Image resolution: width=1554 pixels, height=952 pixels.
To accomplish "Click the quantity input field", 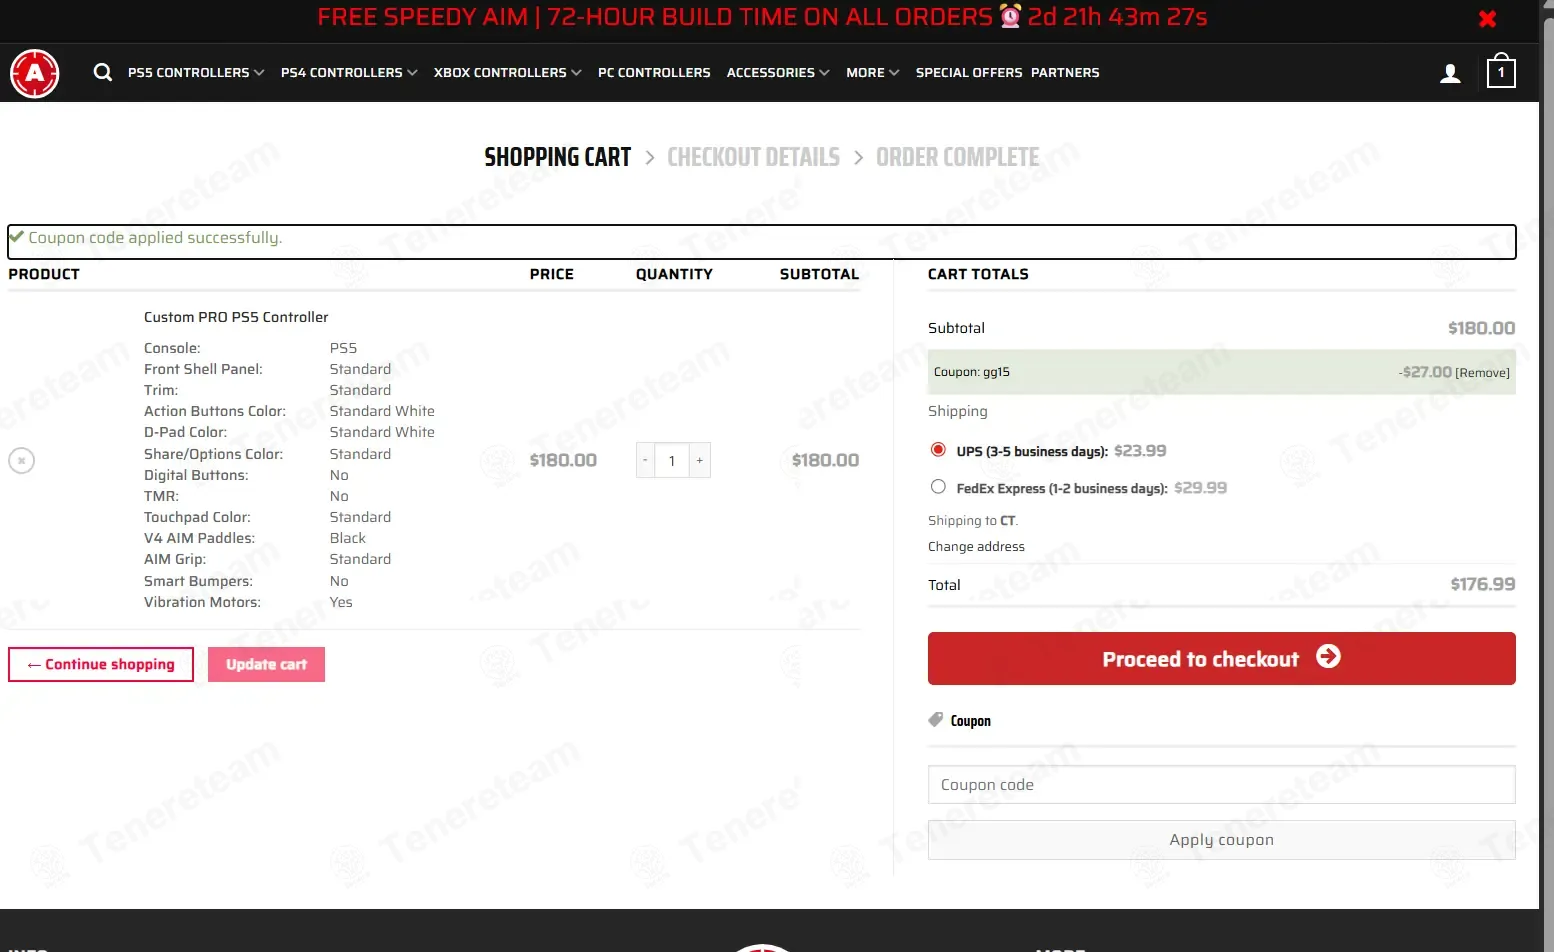I will tap(672, 460).
